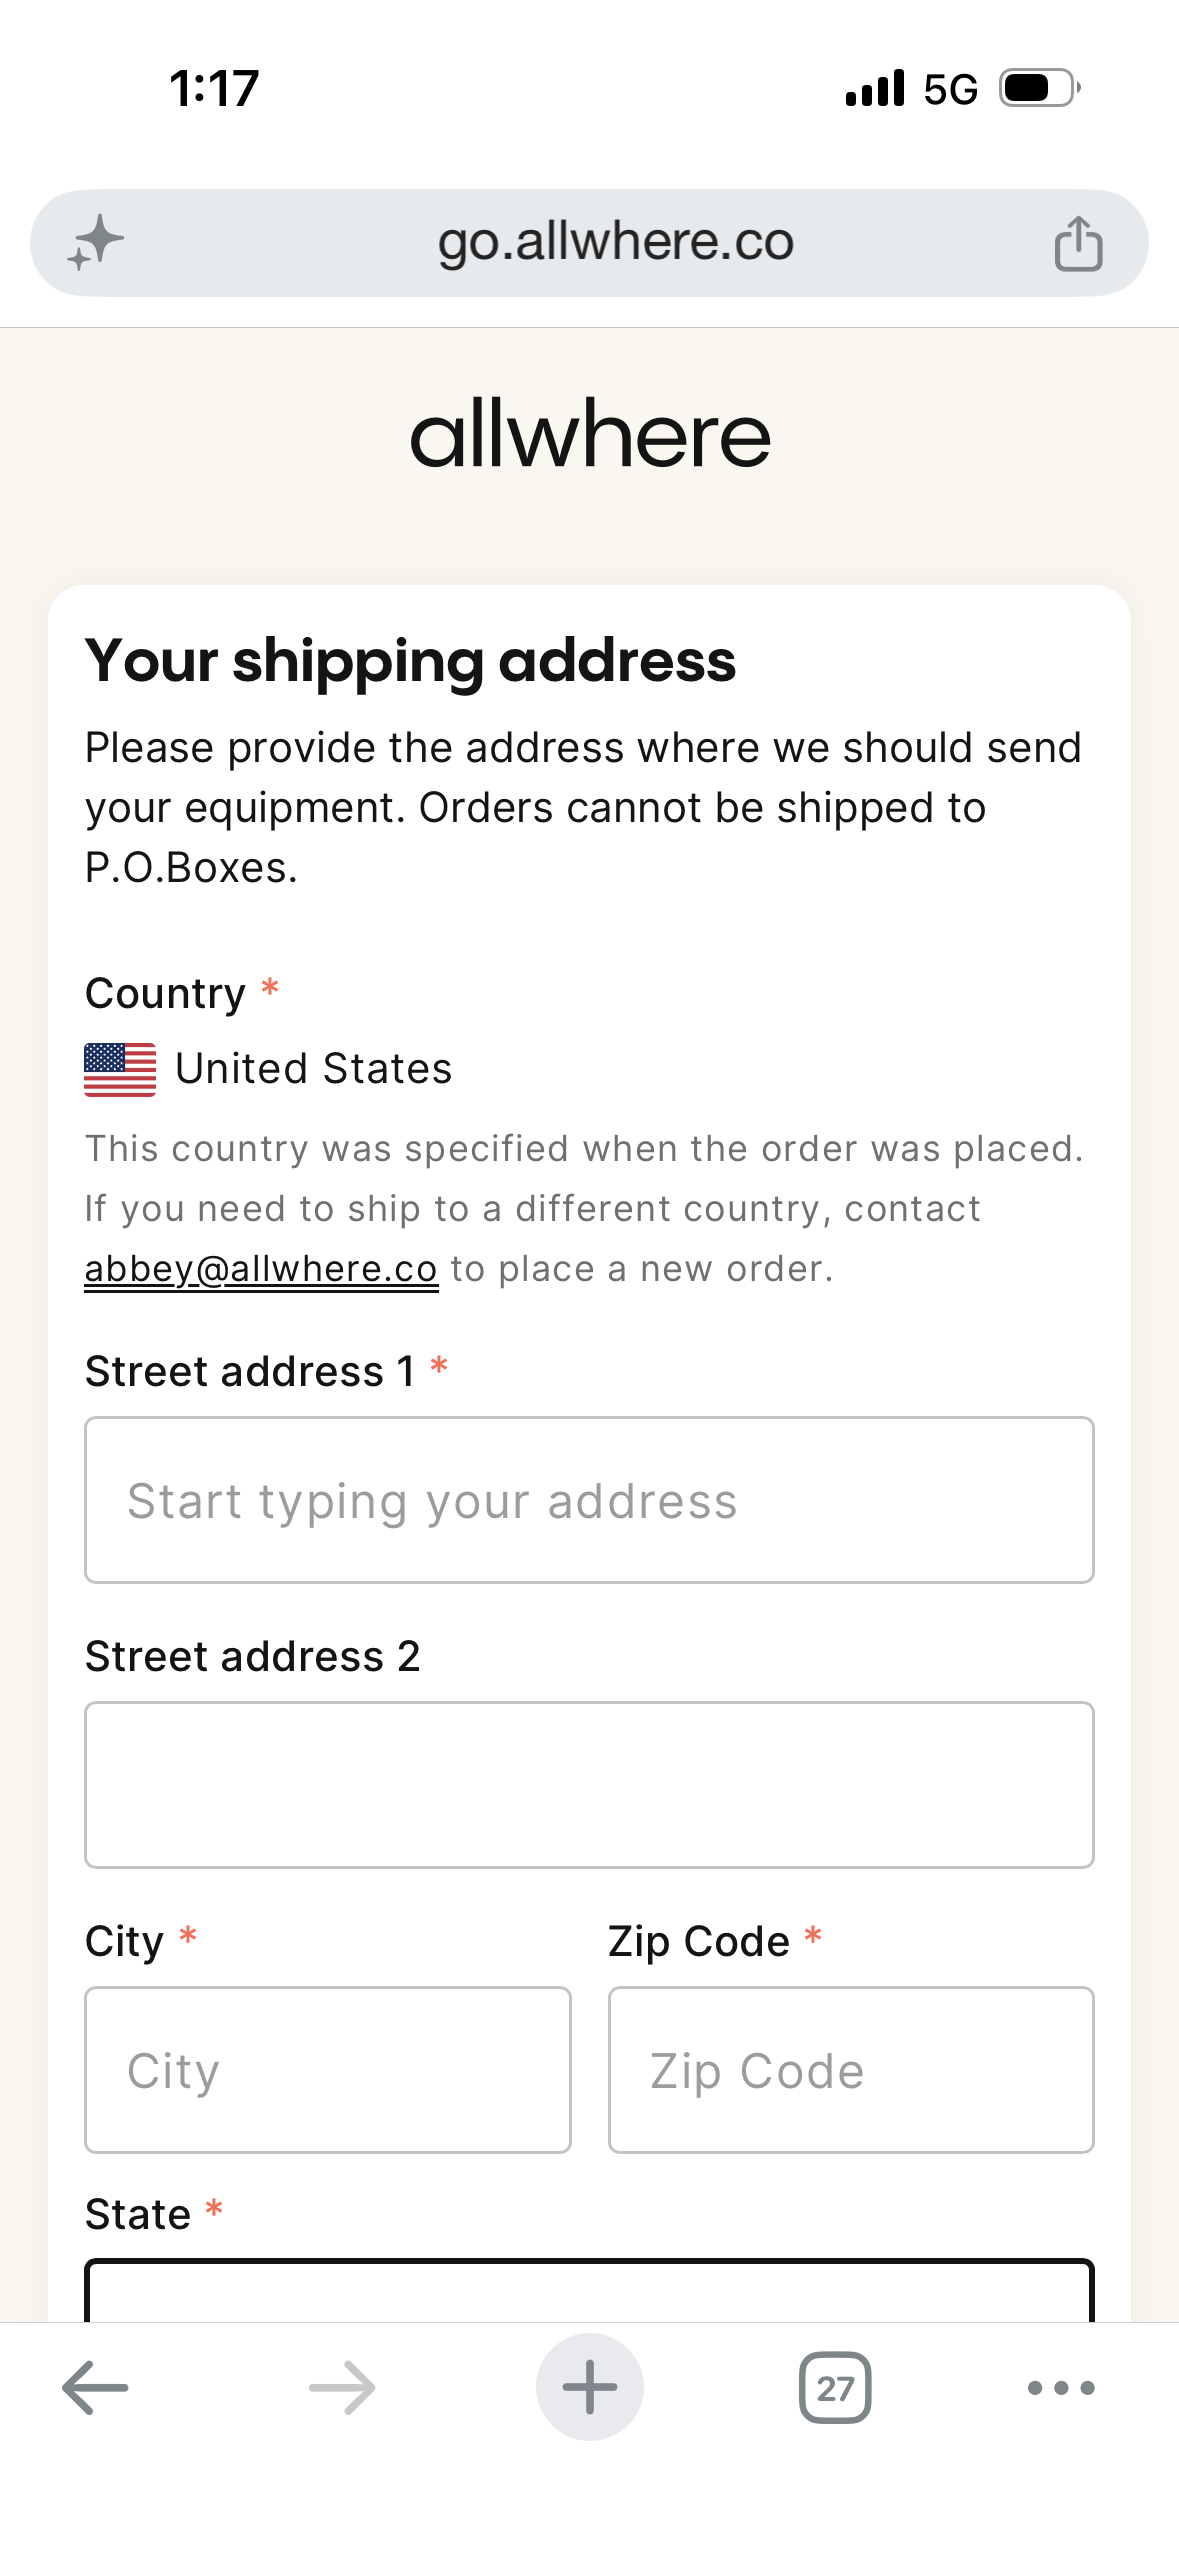Tap the cellular signal bars icon
This screenshot has height=2556, width=1179.
pos(875,88)
